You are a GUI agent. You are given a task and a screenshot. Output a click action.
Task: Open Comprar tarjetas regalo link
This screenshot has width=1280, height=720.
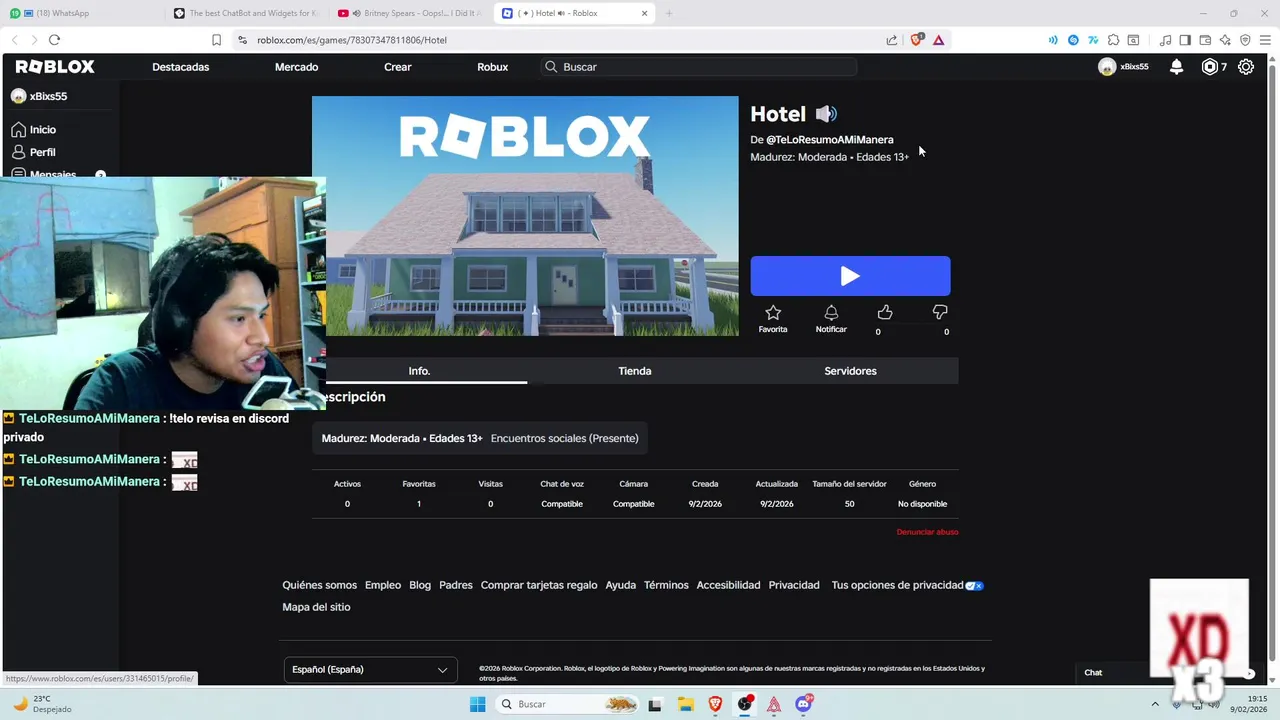[539, 585]
